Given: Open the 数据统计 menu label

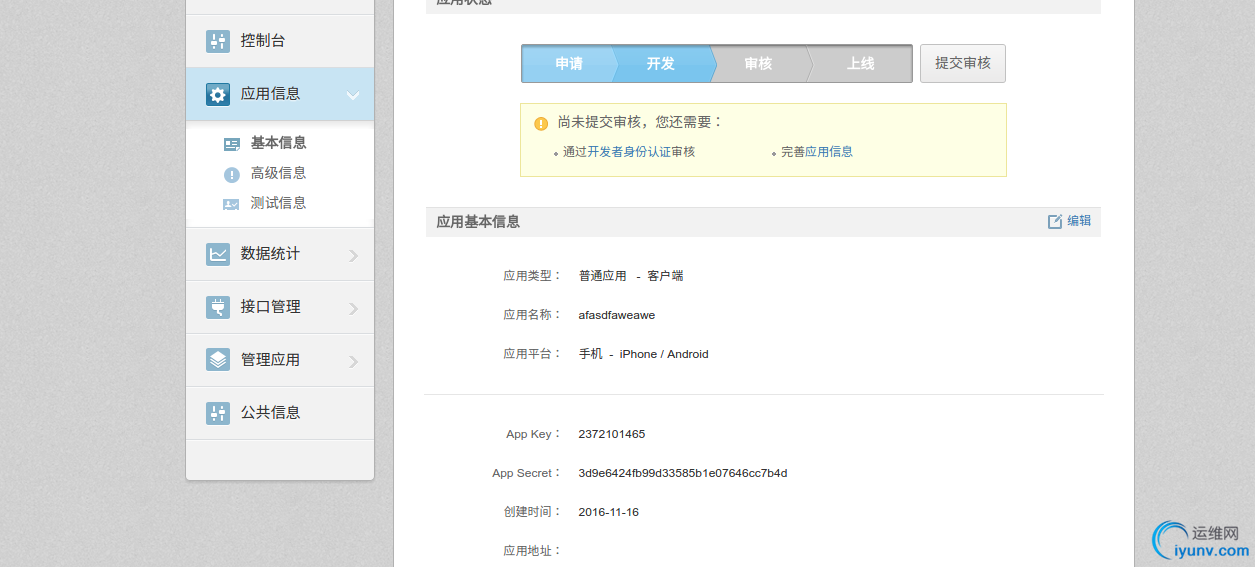Looking at the screenshot, I should (270, 254).
